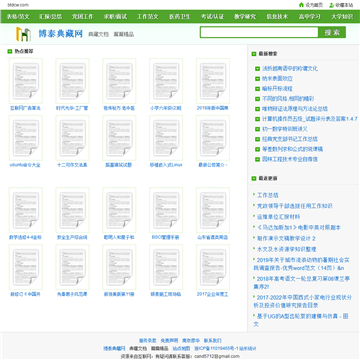Open 2017-2022年中国西式小家电 report link

(302, 301)
